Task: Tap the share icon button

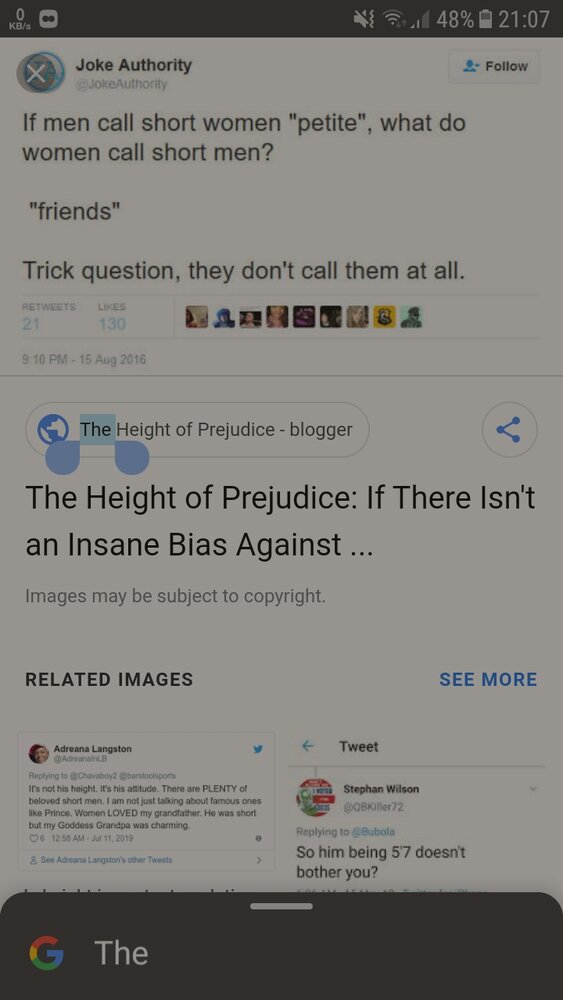Action: point(509,430)
